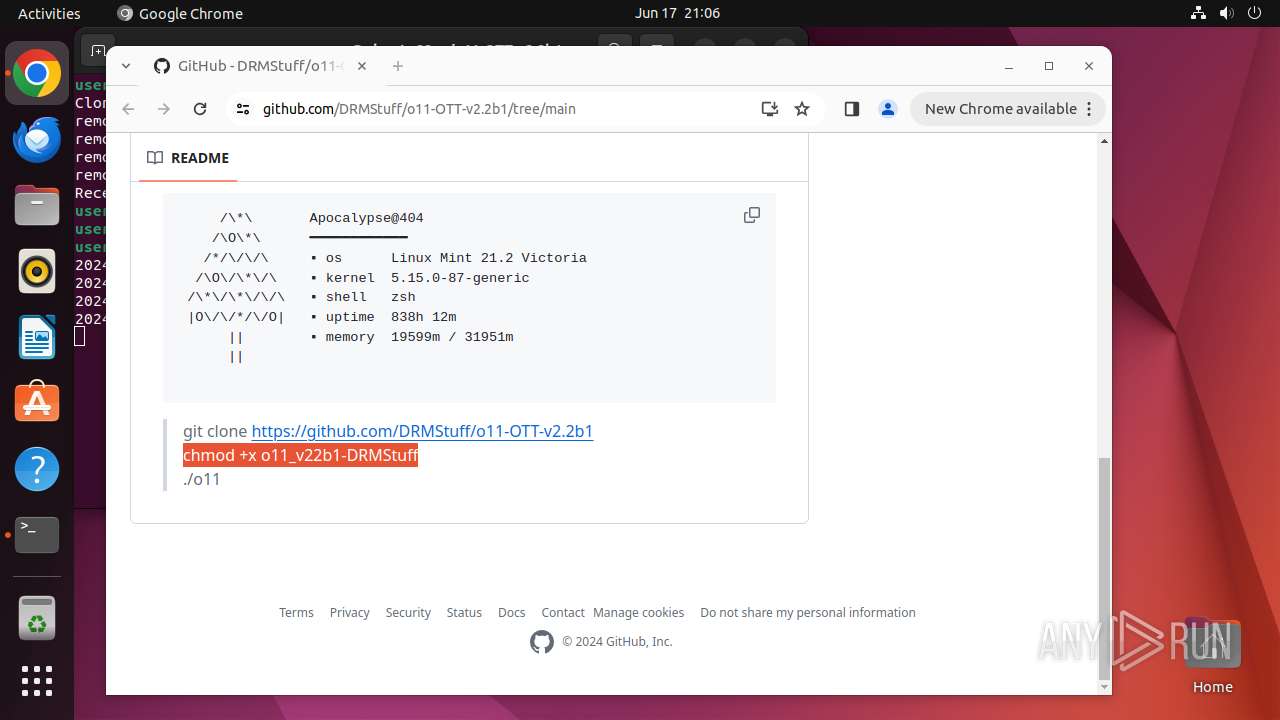Reload the GitHub page
Image resolution: width=1280 pixels, height=720 pixels.
tap(200, 109)
